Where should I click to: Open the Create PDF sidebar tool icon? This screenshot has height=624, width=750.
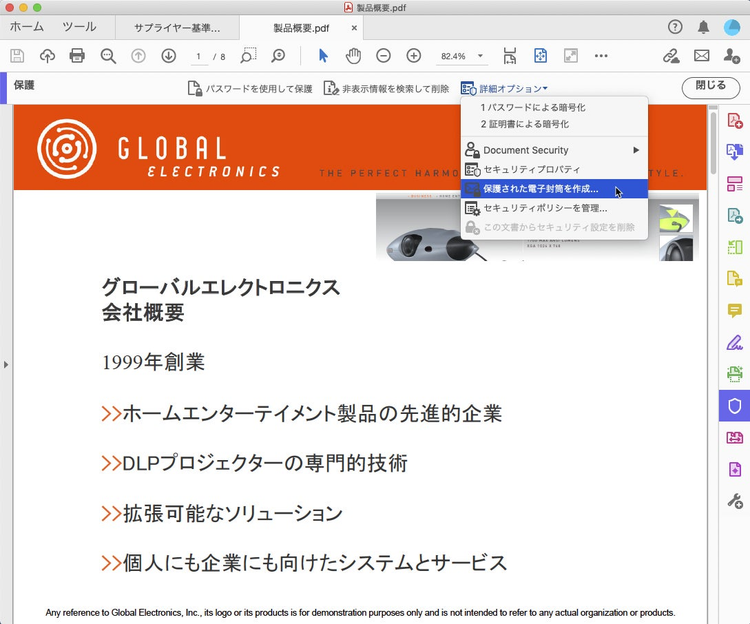735,120
